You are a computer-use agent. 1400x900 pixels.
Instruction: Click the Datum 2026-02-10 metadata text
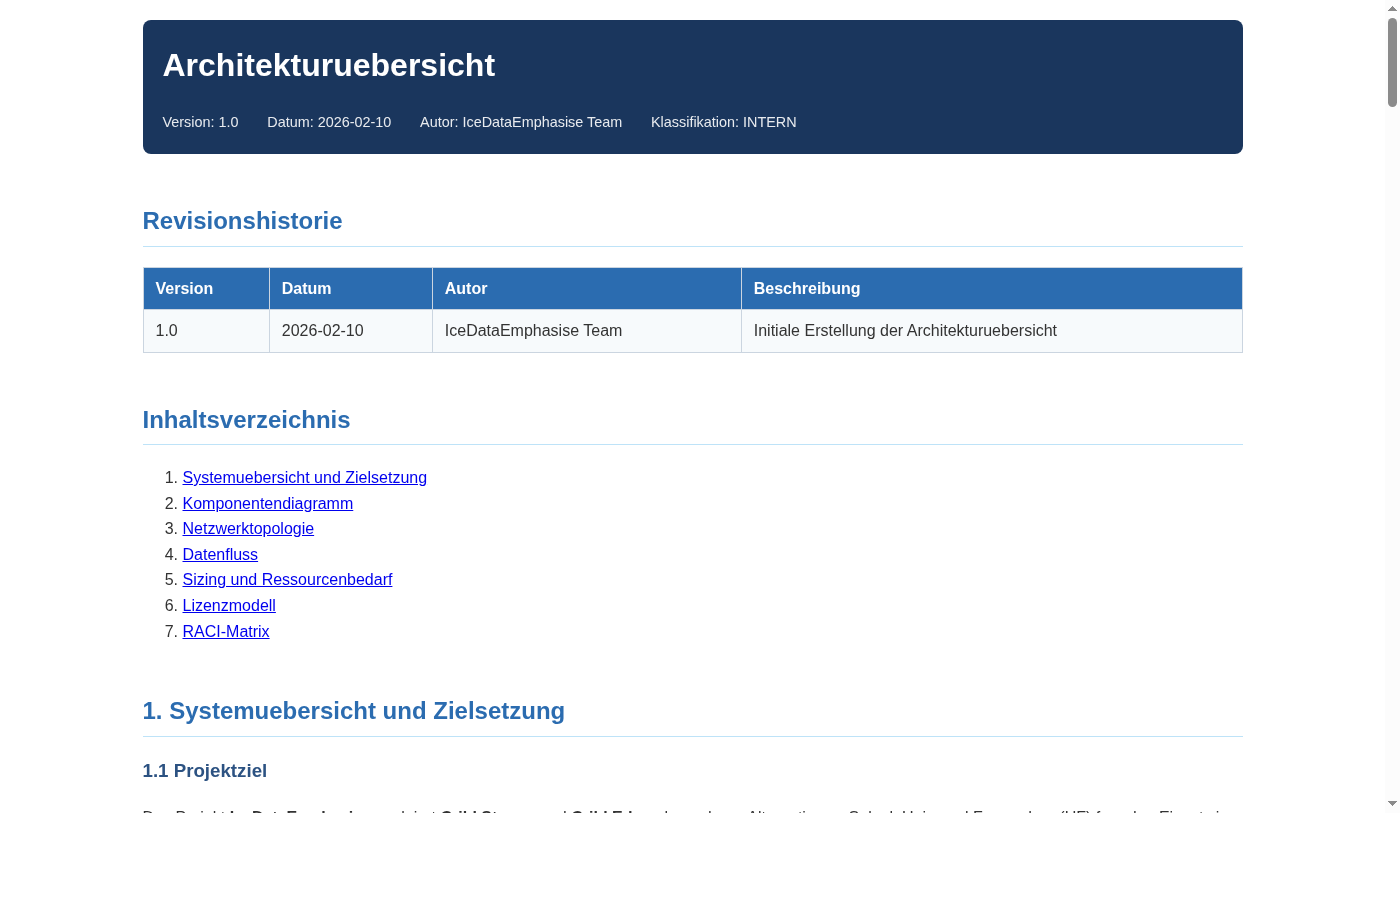[329, 122]
